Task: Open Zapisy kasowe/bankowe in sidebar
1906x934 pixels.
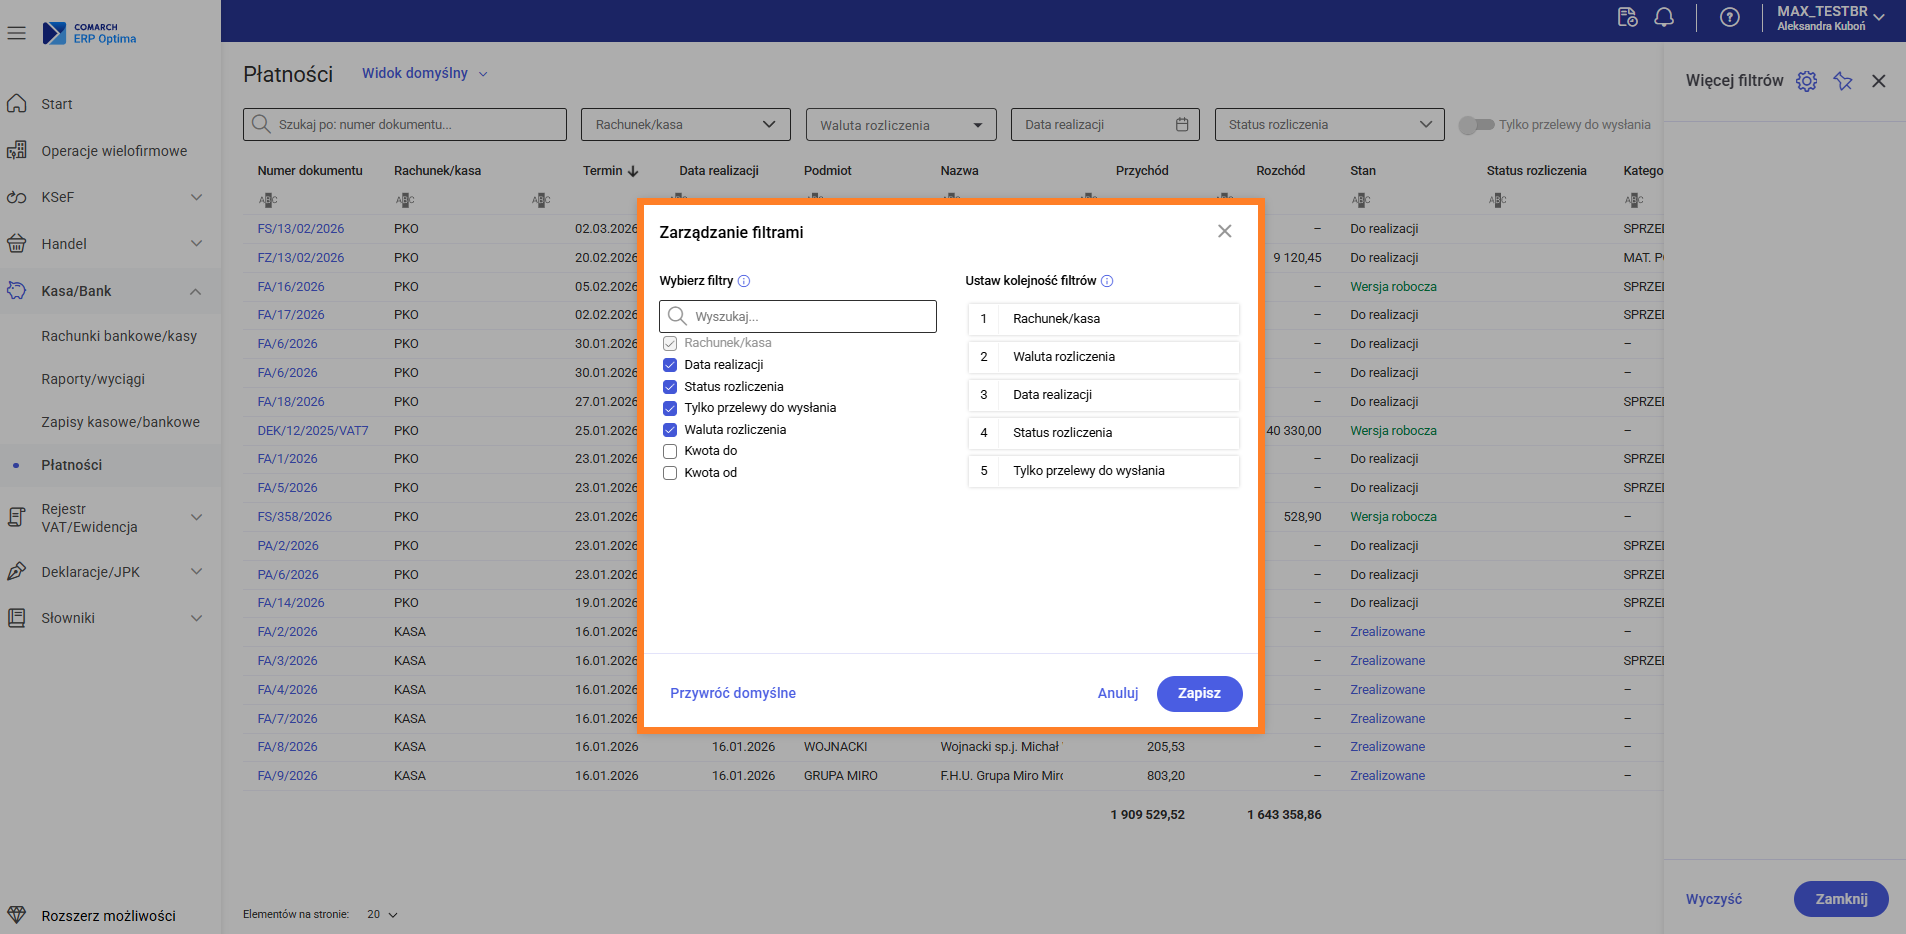Action: [120, 422]
